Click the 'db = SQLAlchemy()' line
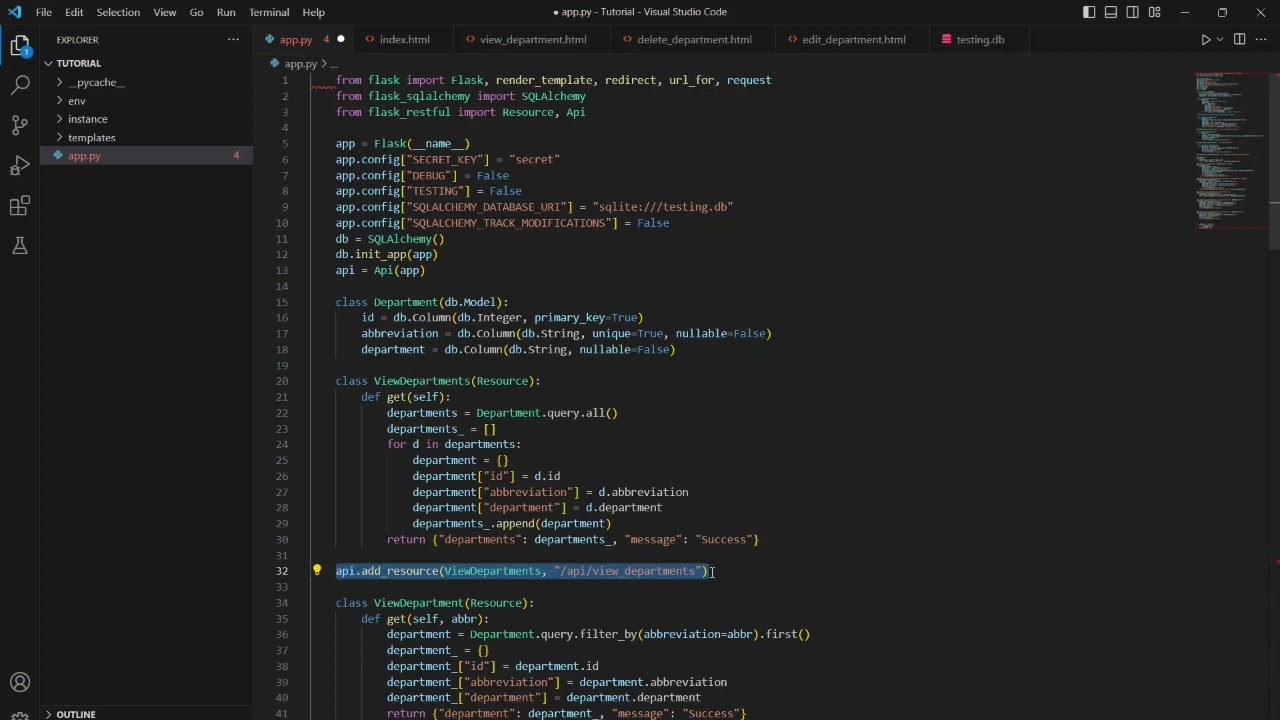The height and width of the screenshot is (720, 1280). (x=390, y=239)
